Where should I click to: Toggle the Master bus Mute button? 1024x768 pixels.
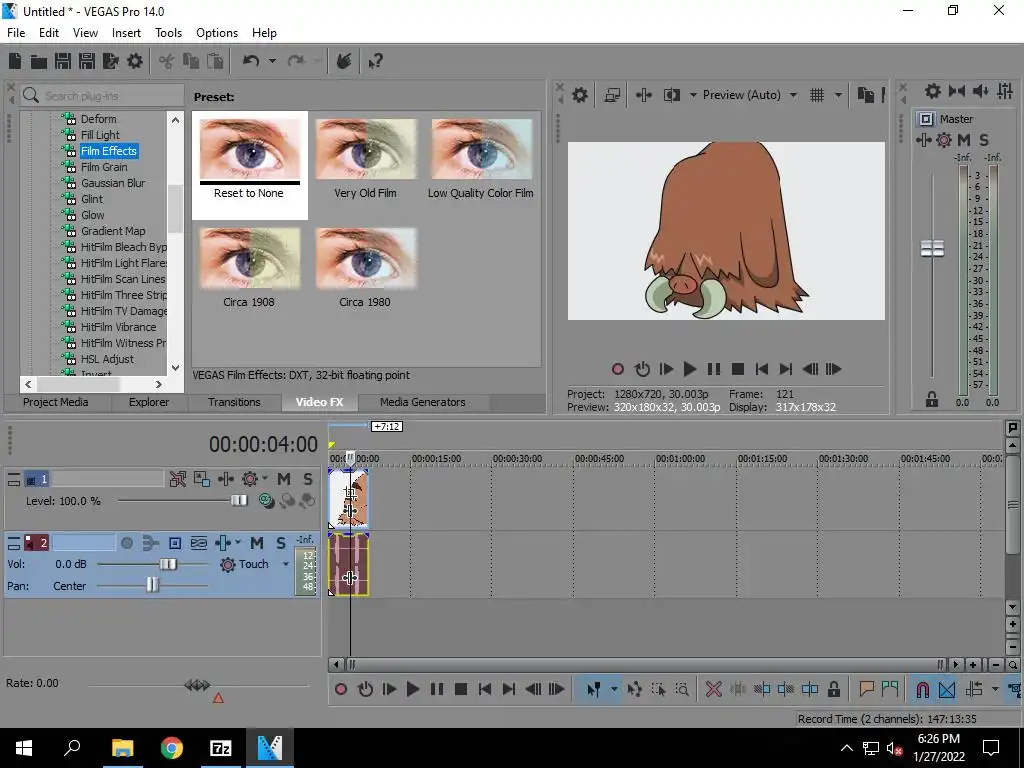tap(964, 140)
